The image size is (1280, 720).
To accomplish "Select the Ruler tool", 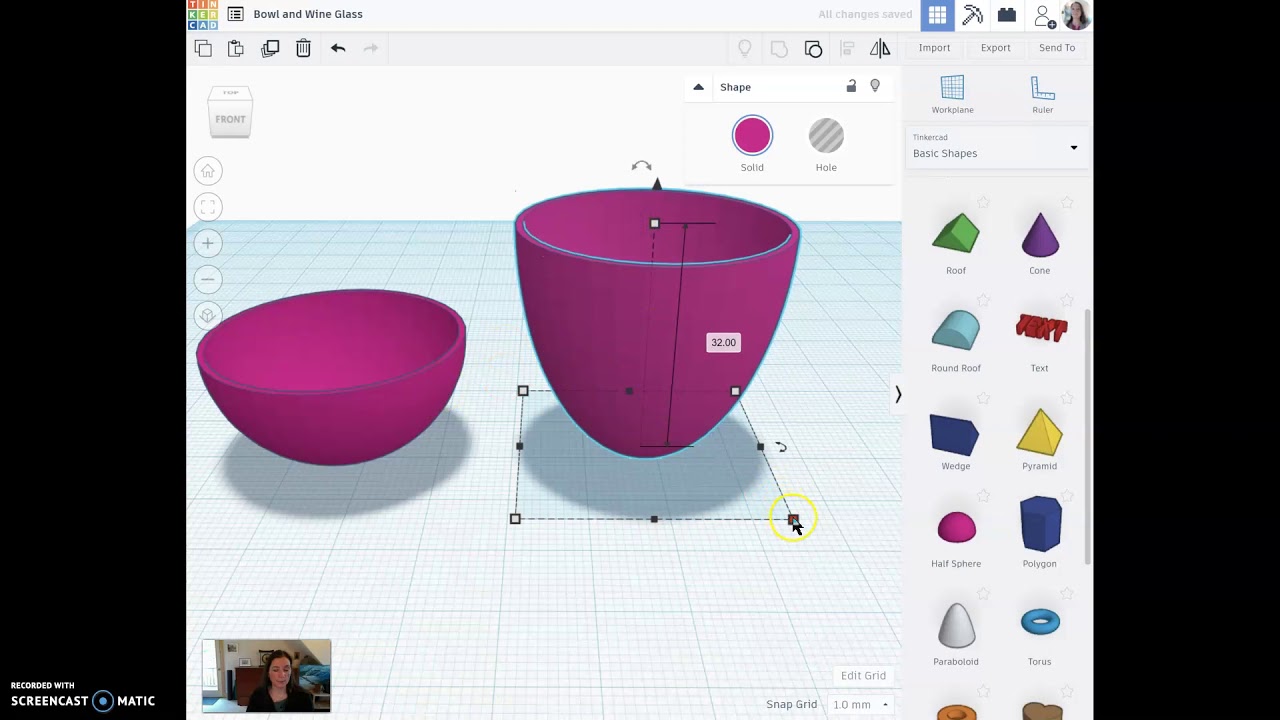I will tap(1043, 95).
